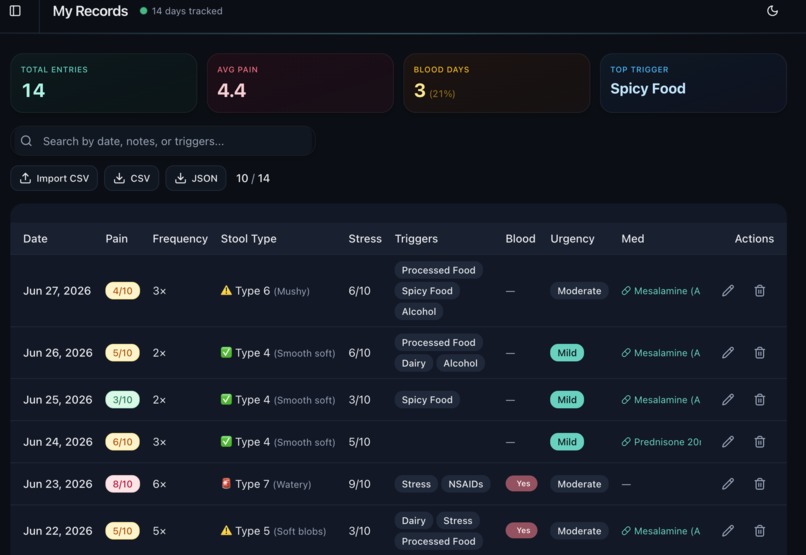Image resolution: width=806 pixels, height=555 pixels.
Task: Click green check icon in Jun 26 stool type
Action: [x=226, y=353]
